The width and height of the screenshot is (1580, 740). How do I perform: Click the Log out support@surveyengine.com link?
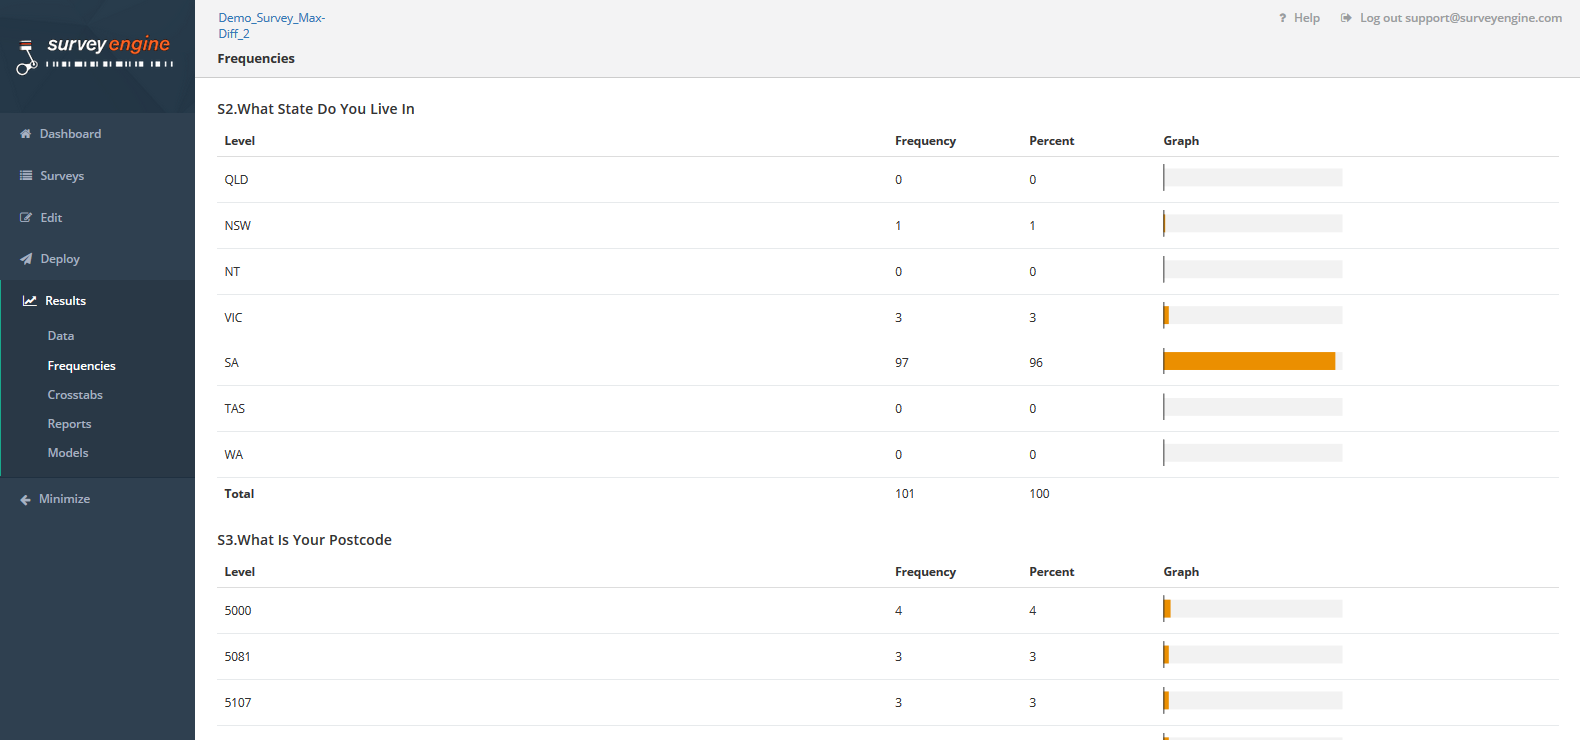pyautogui.click(x=1460, y=18)
